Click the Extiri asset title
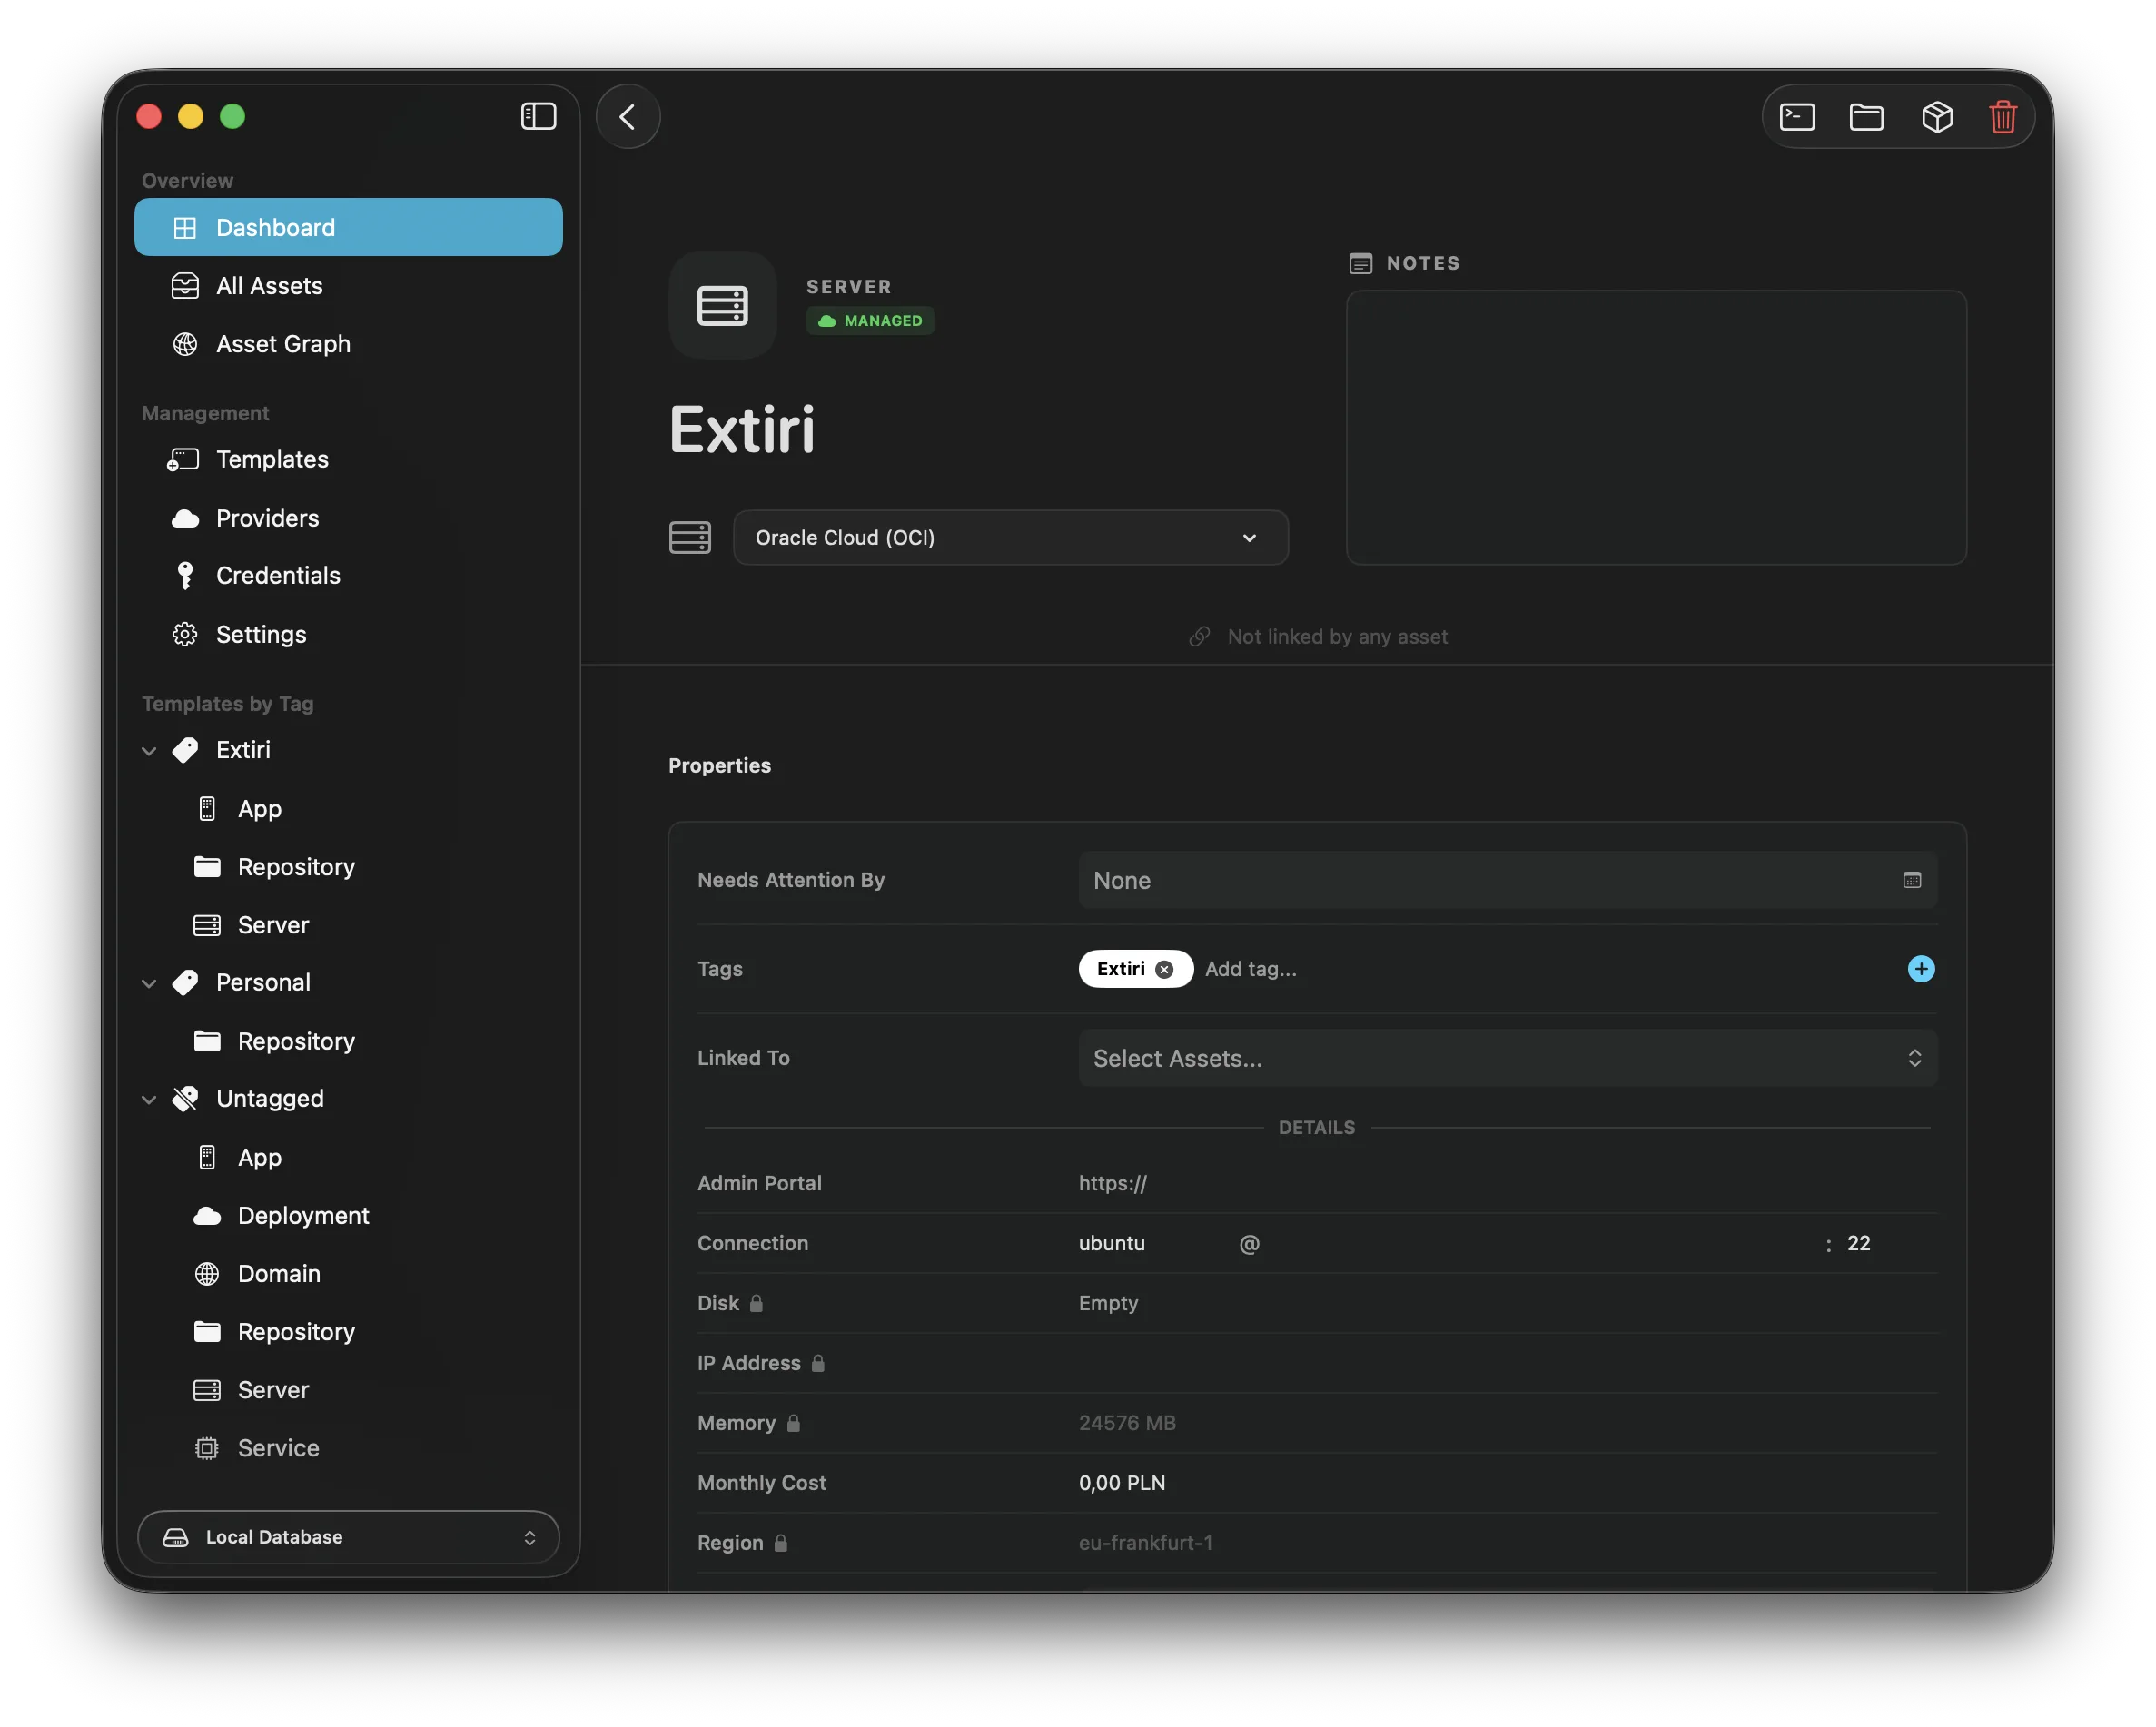The height and width of the screenshot is (1727, 2156). click(742, 430)
